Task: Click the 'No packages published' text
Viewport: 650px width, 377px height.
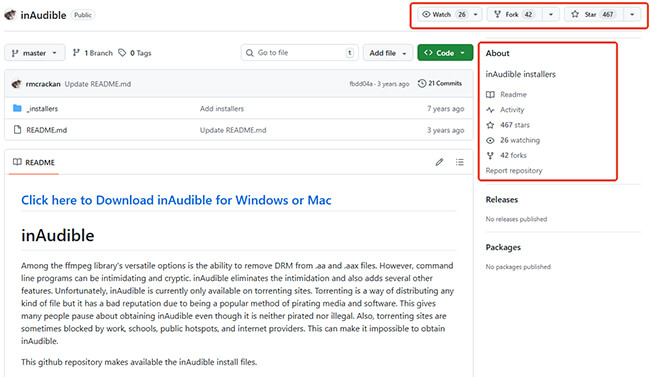Action: pyautogui.click(x=518, y=267)
